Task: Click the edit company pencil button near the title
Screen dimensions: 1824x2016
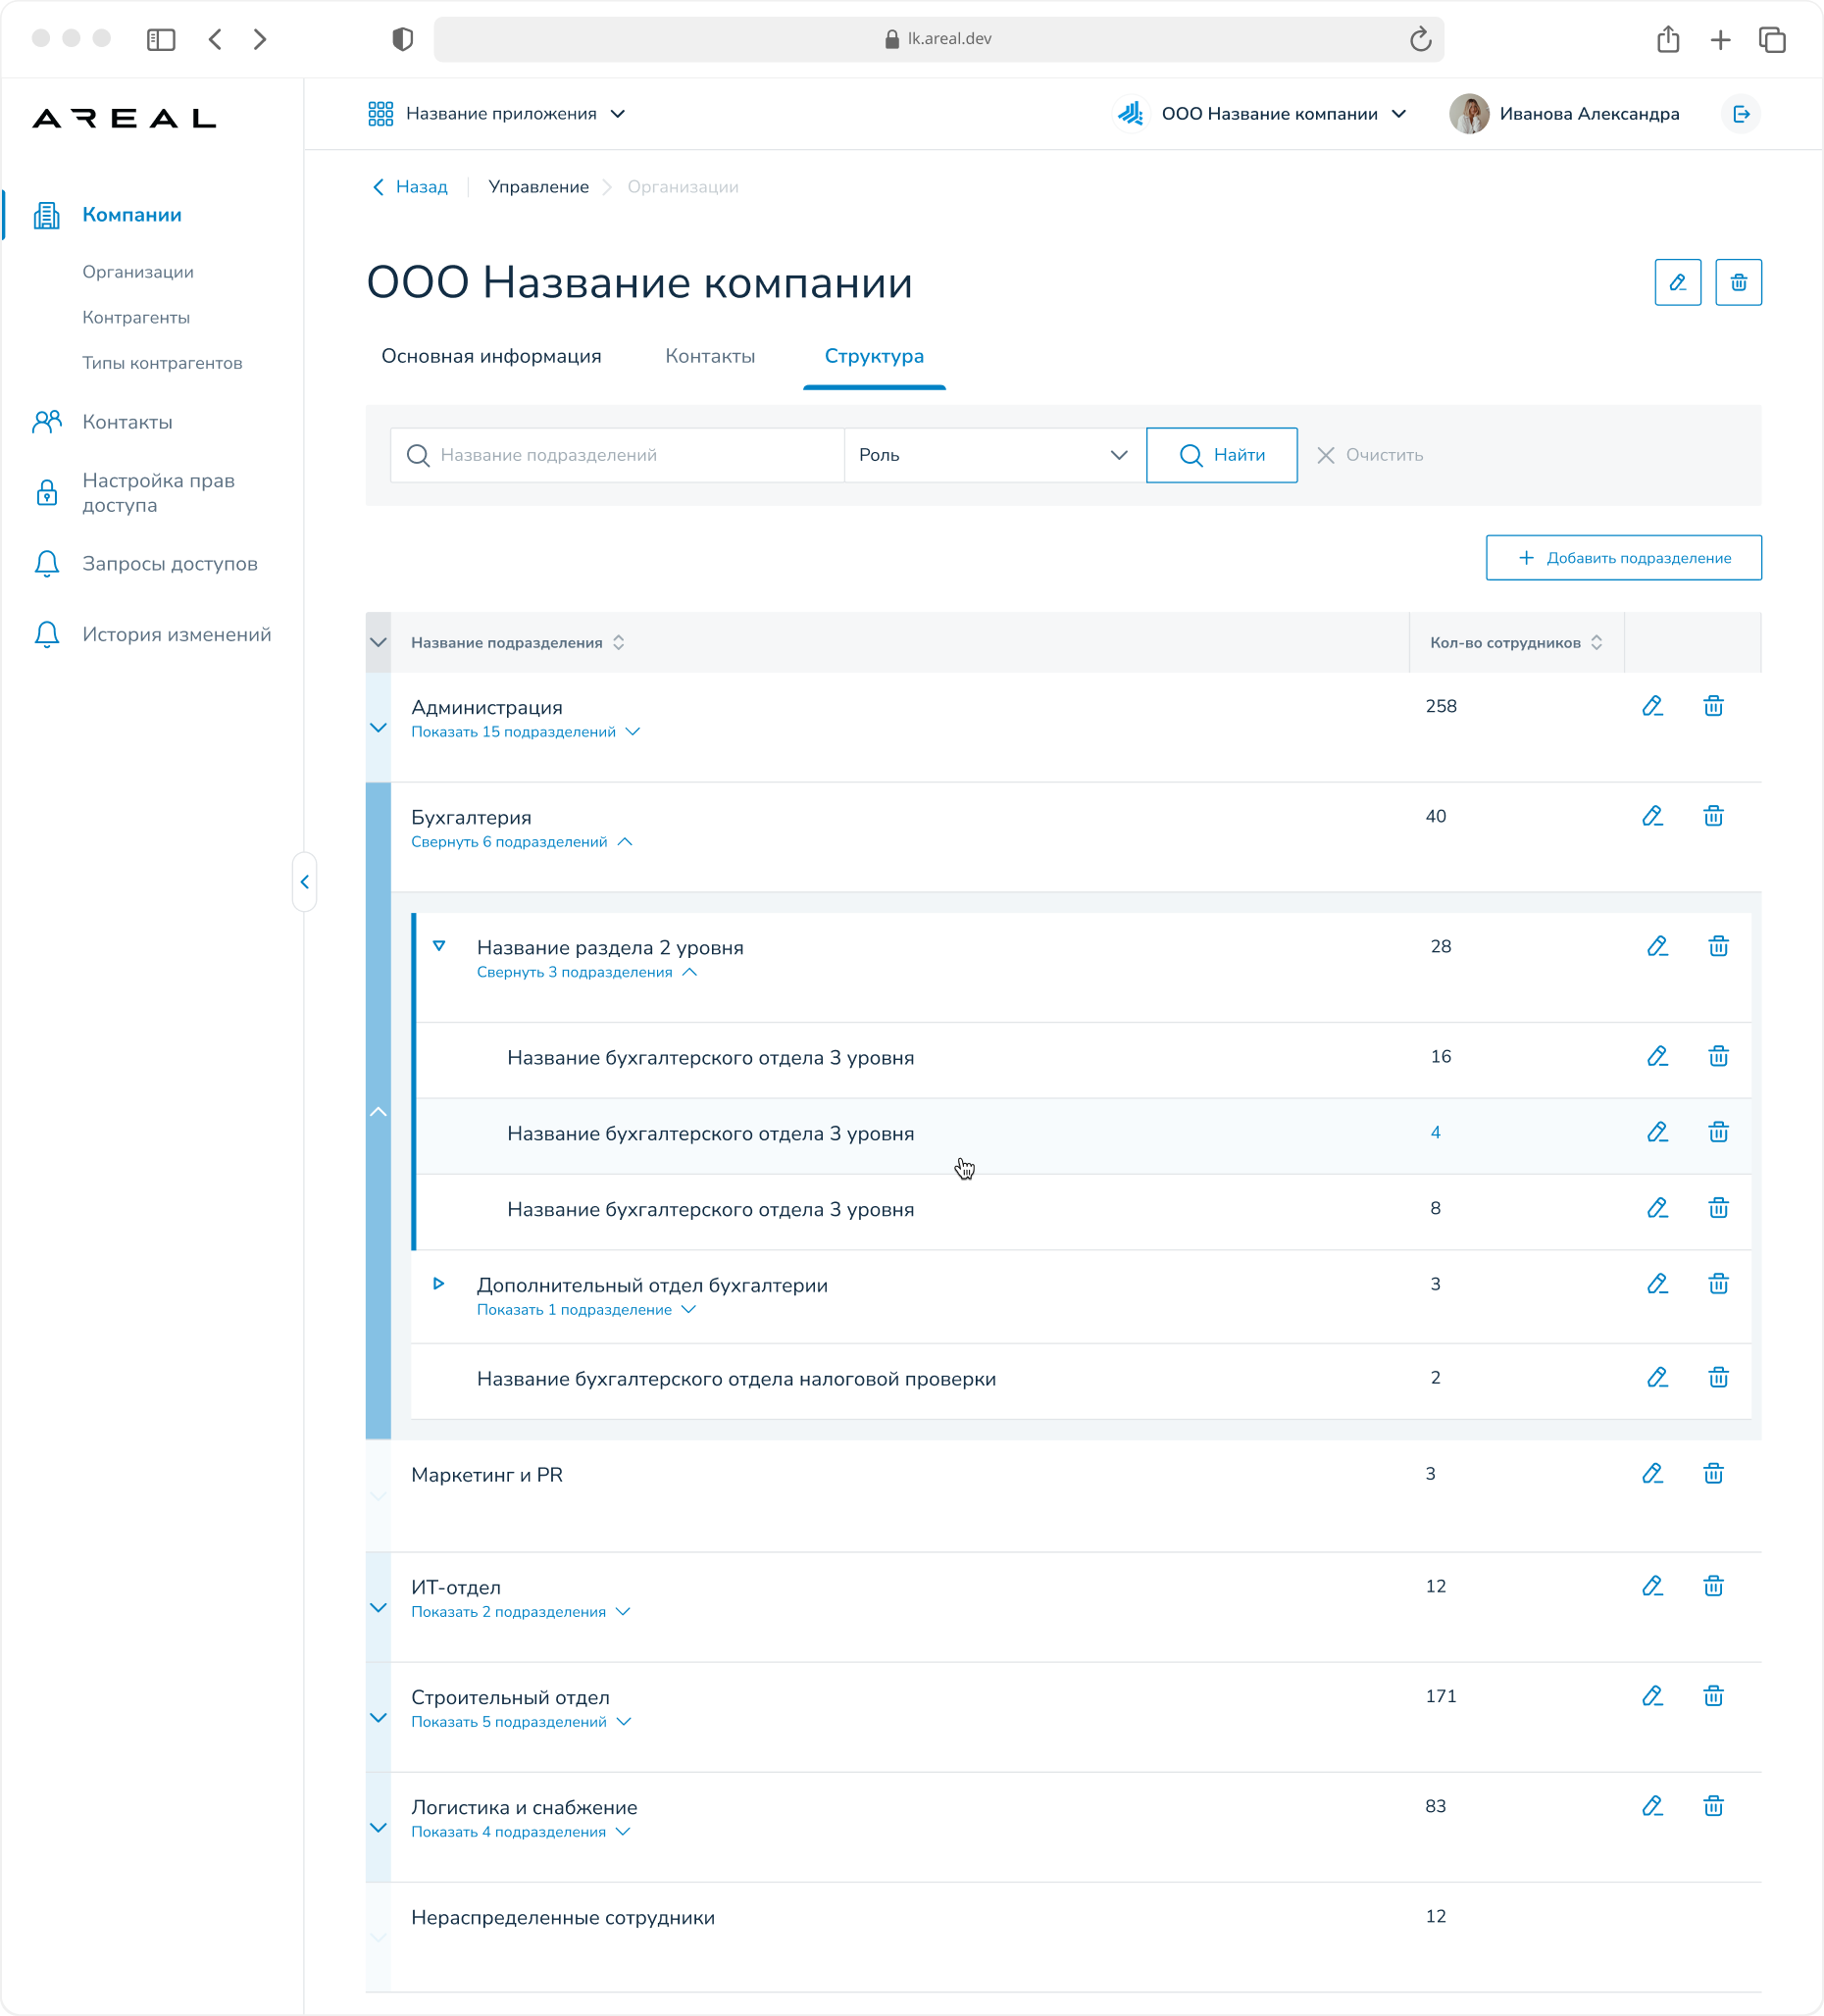Action: 1677,283
